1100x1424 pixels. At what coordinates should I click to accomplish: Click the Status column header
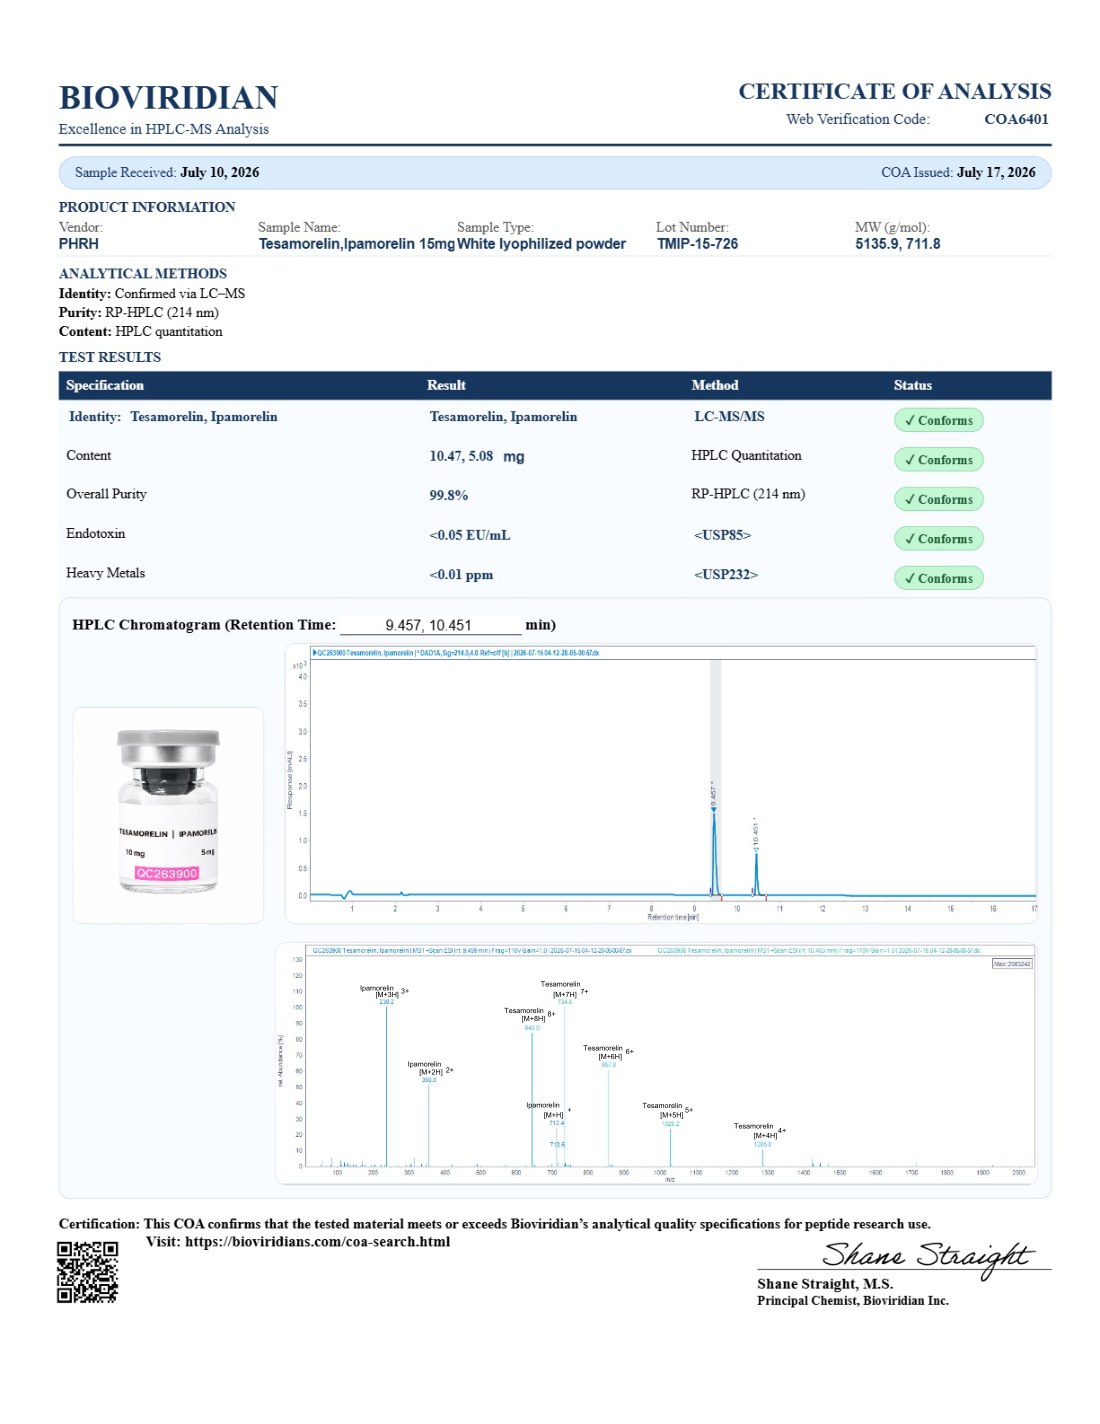[x=913, y=385]
